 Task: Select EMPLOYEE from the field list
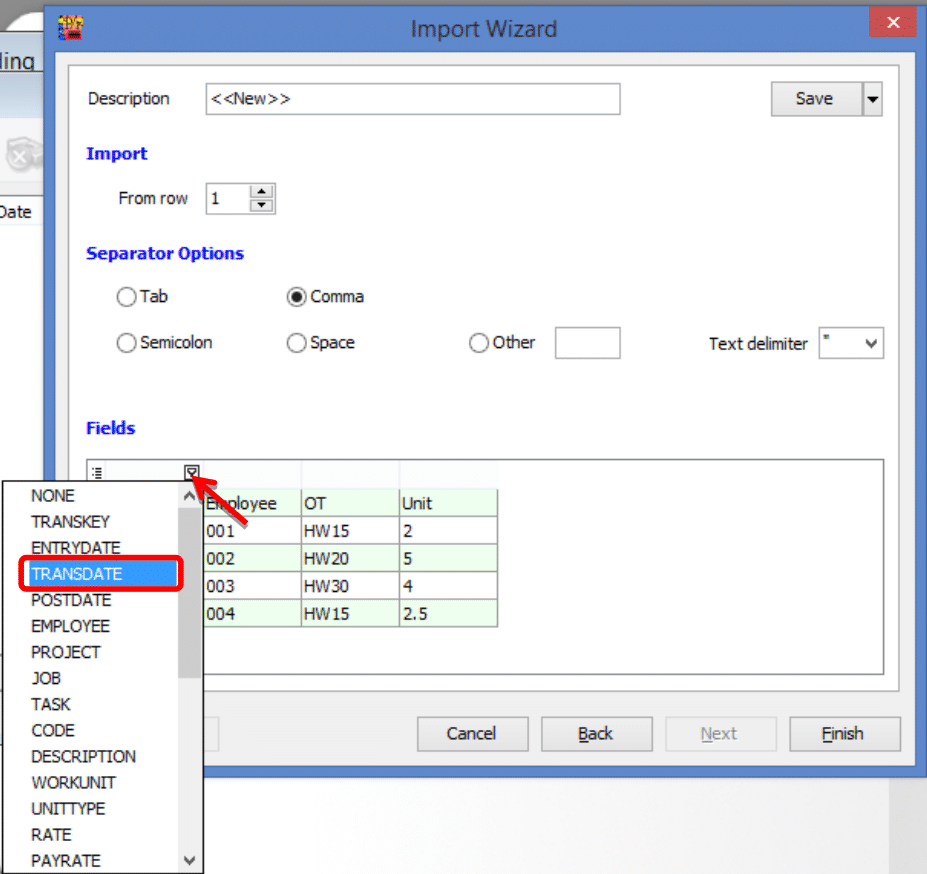(70, 626)
